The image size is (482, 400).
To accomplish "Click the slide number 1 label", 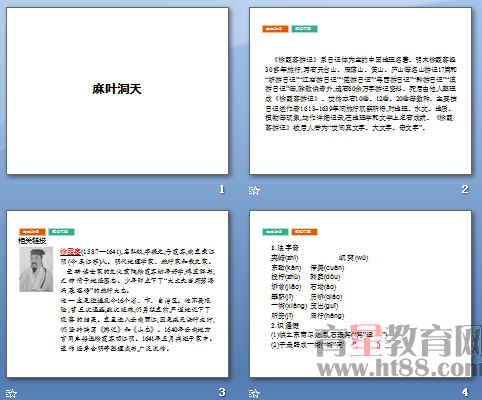I will tap(221, 189).
